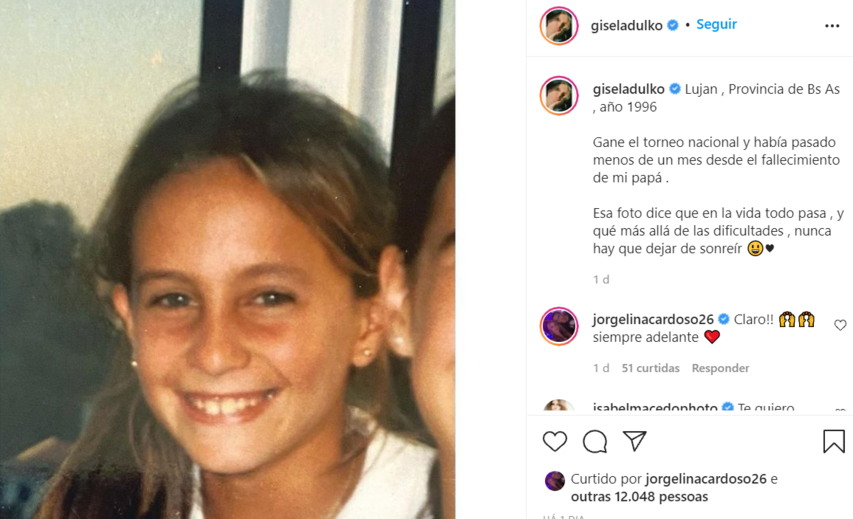
Task: Like jorgelinacardoso26's comment with small heart
Action: [x=840, y=325]
